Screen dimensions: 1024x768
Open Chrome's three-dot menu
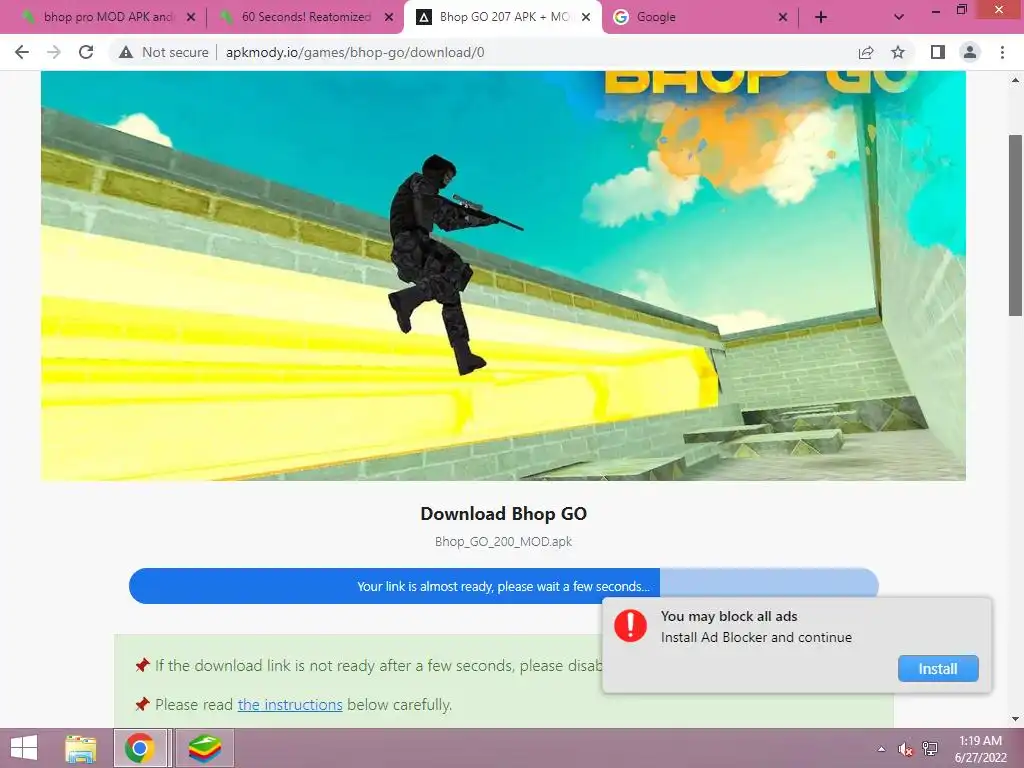(x=1002, y=52)
